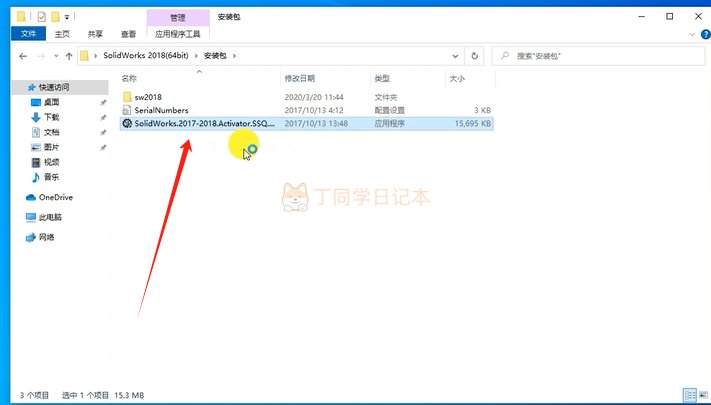Click SolidWorks 2018(64bit) in address bar
Screen dimensions: 711x405
(x=146, y=55)
